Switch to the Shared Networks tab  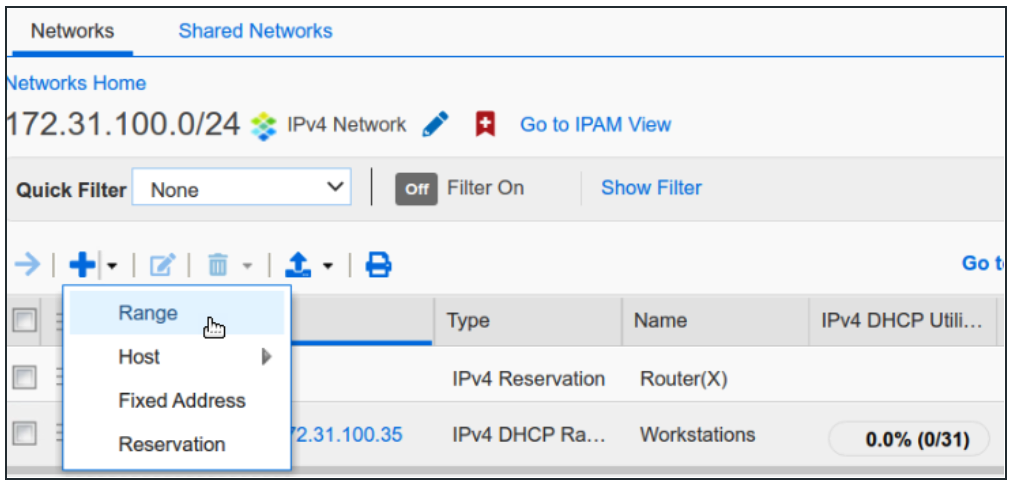[255, 31]
